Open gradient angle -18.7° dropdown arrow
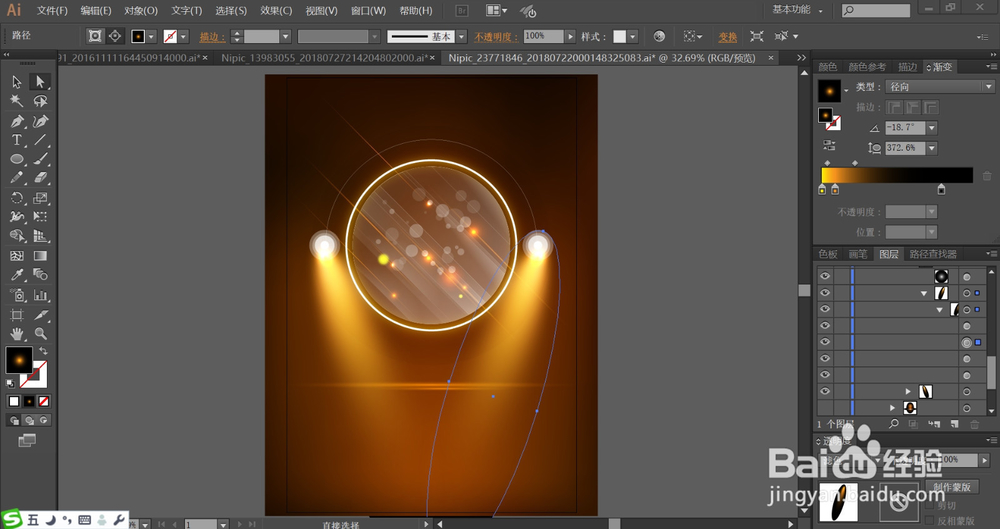The width and height of the screenshot is (1000, 529). [932, 128]
